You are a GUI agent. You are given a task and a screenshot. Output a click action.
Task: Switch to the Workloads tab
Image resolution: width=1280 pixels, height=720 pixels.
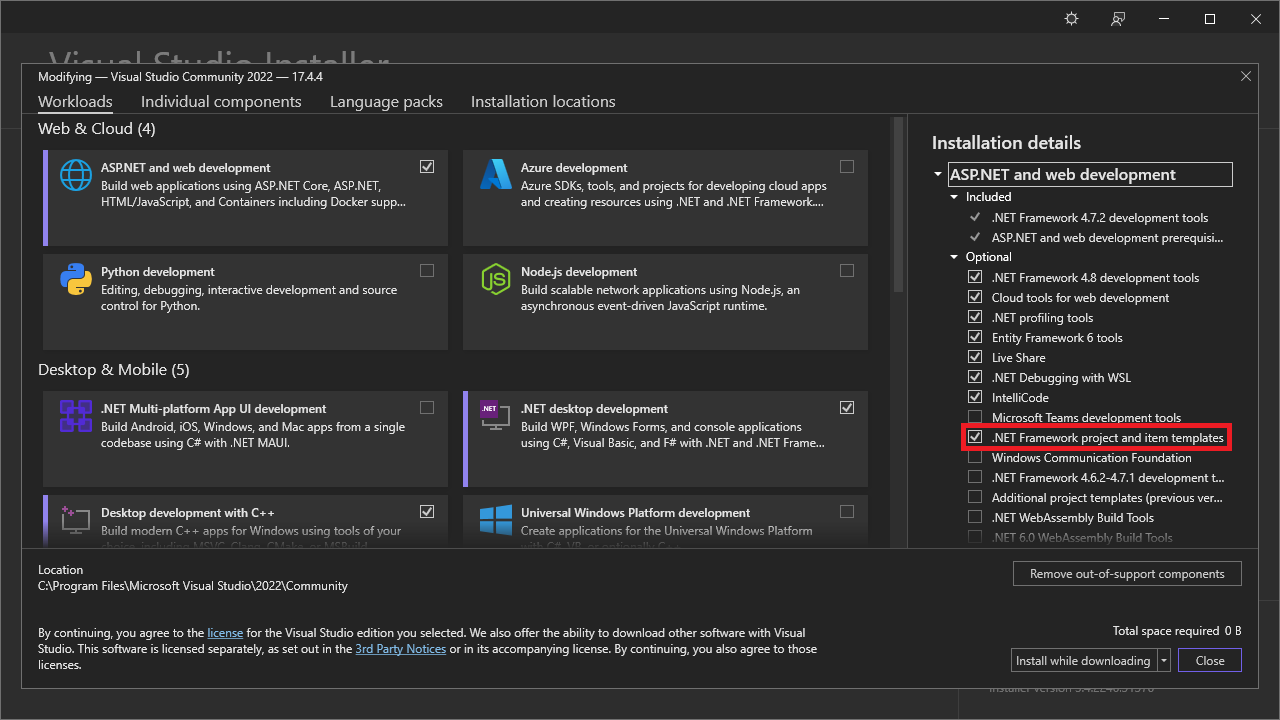point(75,102)
